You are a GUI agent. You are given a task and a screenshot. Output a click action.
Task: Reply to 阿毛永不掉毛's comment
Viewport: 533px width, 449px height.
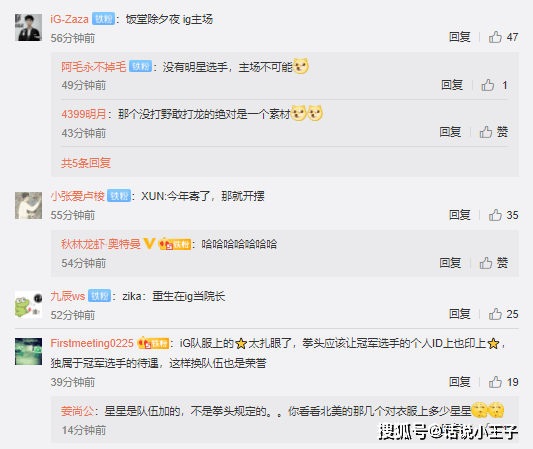(x=452, y=85)
